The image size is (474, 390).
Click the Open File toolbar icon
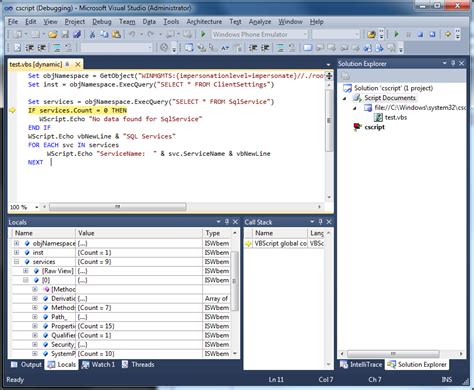[x=52, y=34]
